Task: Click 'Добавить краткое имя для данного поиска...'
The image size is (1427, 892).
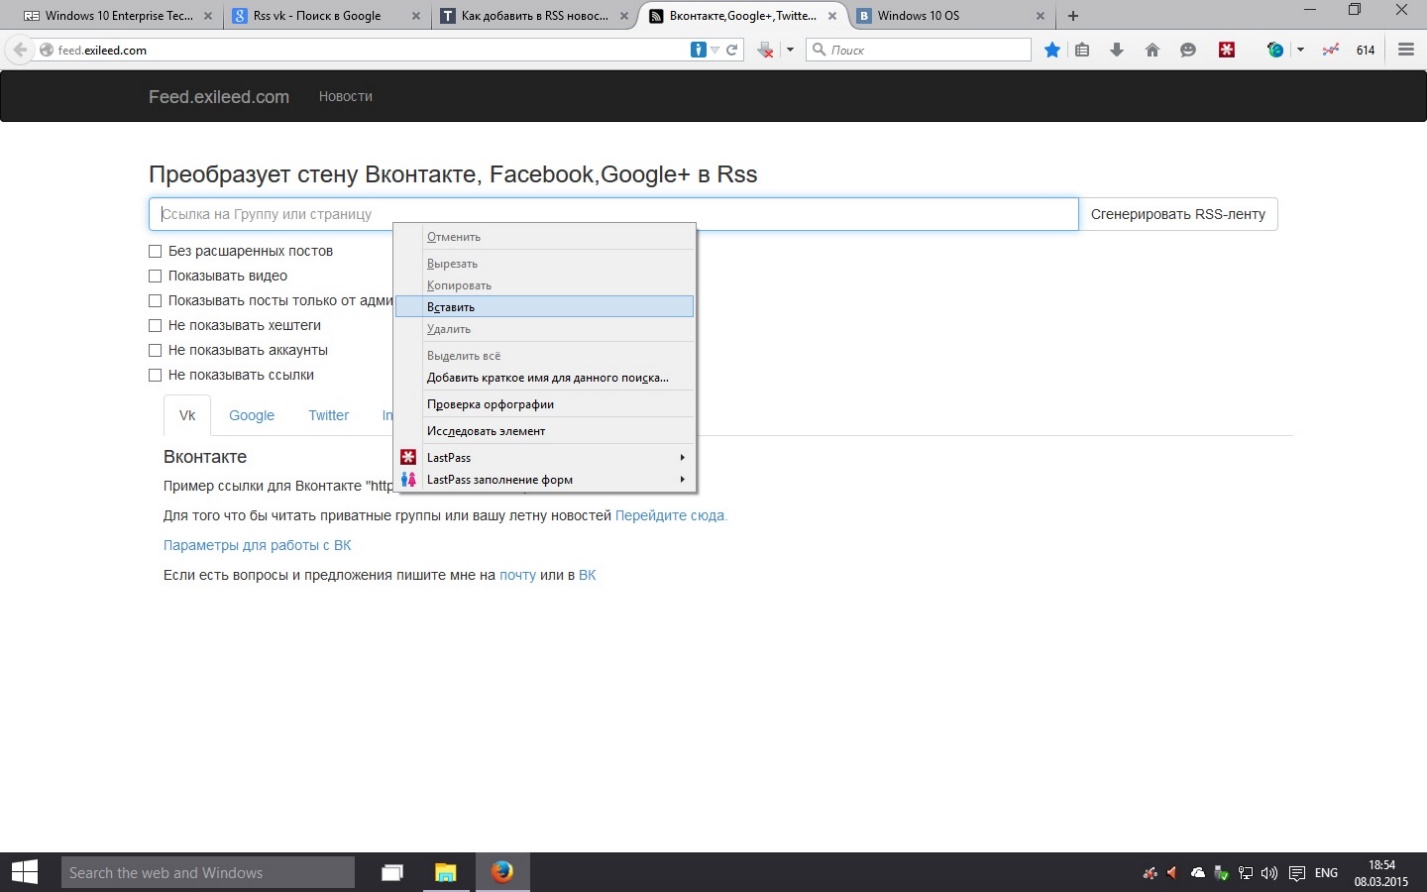Action: point(545,378)
